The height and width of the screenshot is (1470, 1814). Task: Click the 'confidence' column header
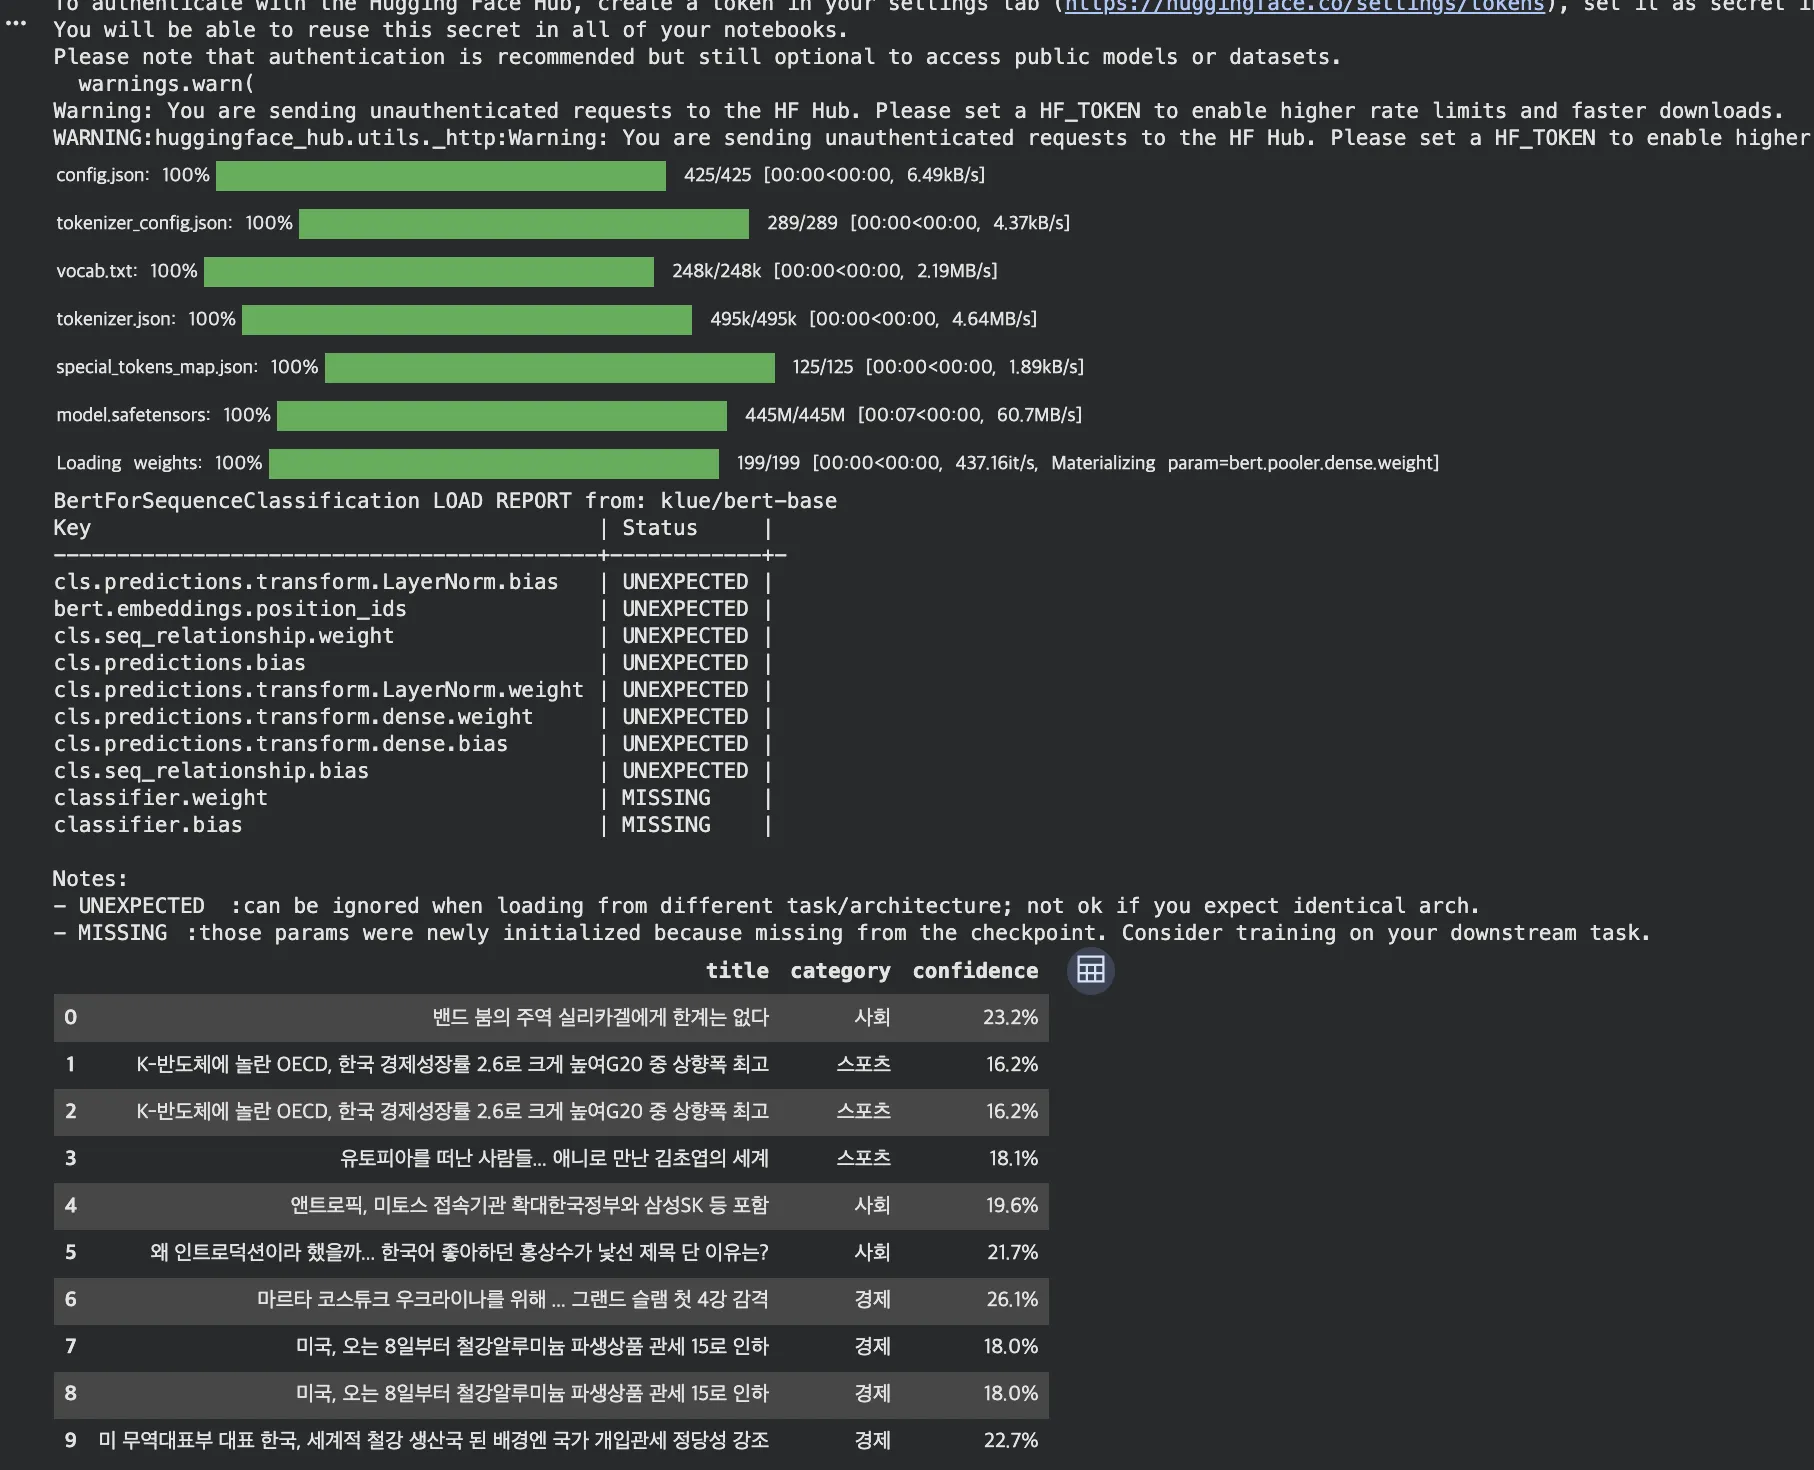(x=975, y=970)
